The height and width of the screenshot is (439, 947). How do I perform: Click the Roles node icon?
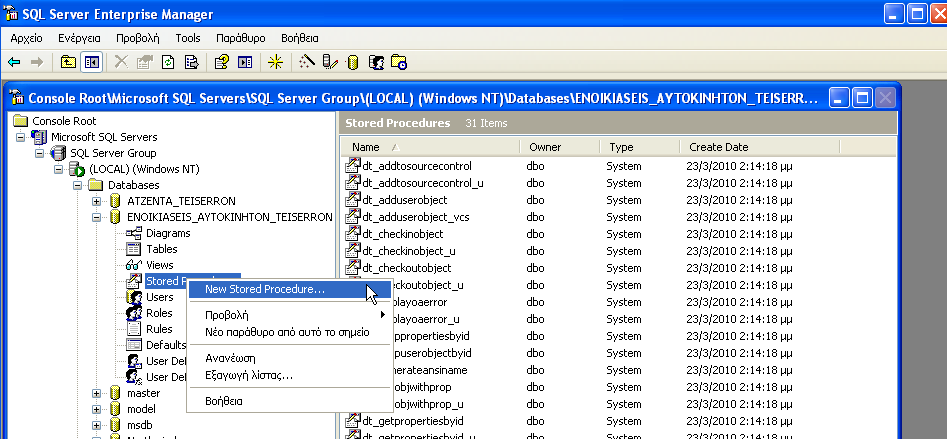coord(134,313)
